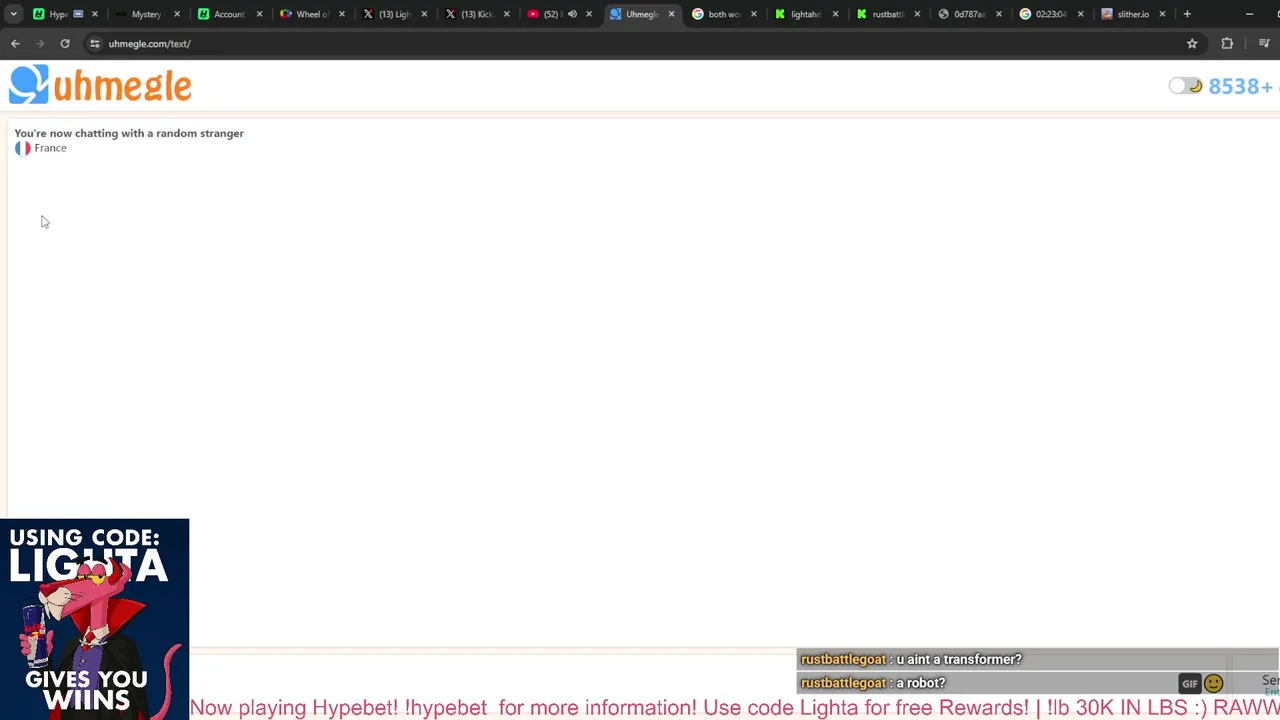This screenshot has height=720, width=1280.
Task: Switch to the 'both wo' Google tab
Action: click(x=722, y=14)
